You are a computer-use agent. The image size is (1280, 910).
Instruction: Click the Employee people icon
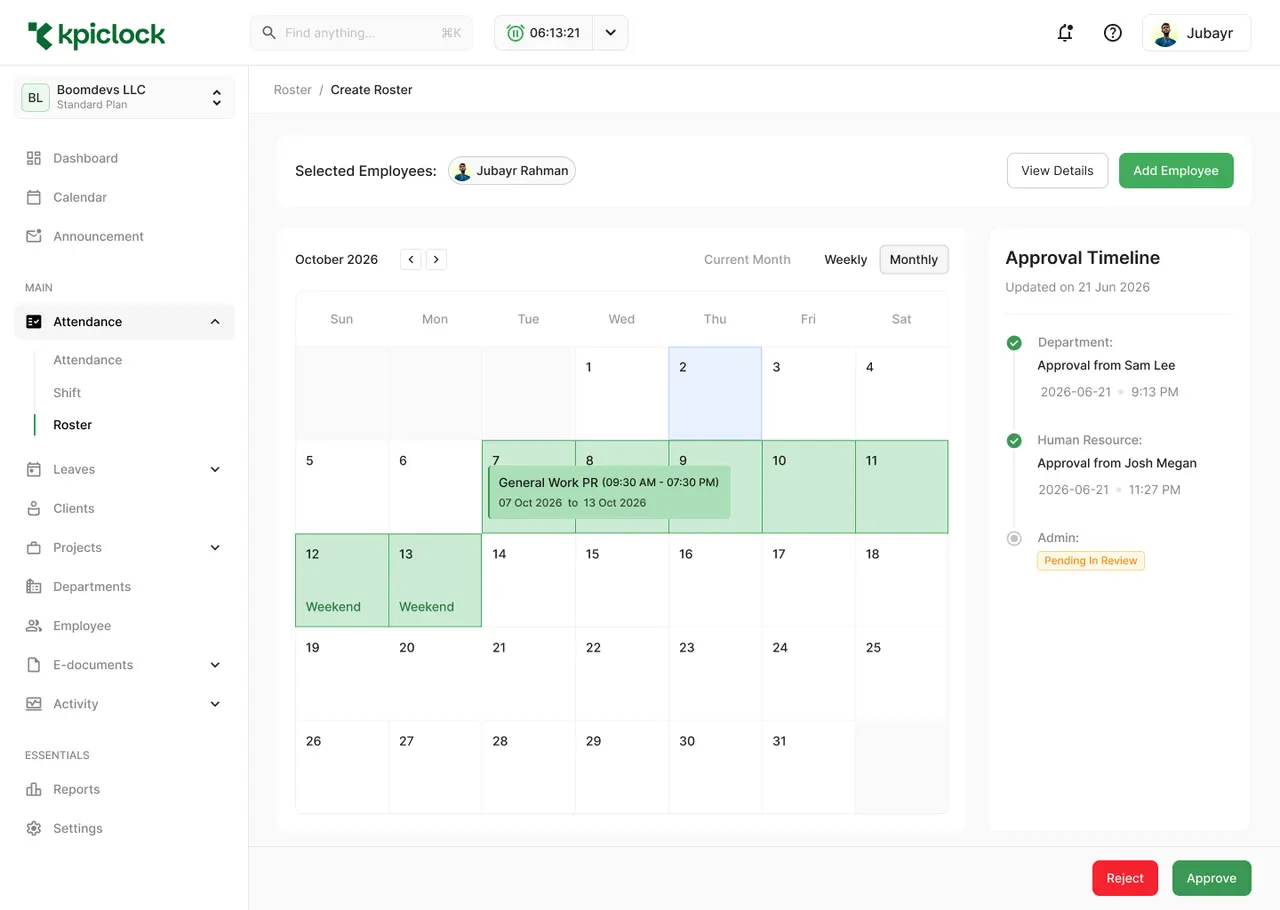point(34,626)
